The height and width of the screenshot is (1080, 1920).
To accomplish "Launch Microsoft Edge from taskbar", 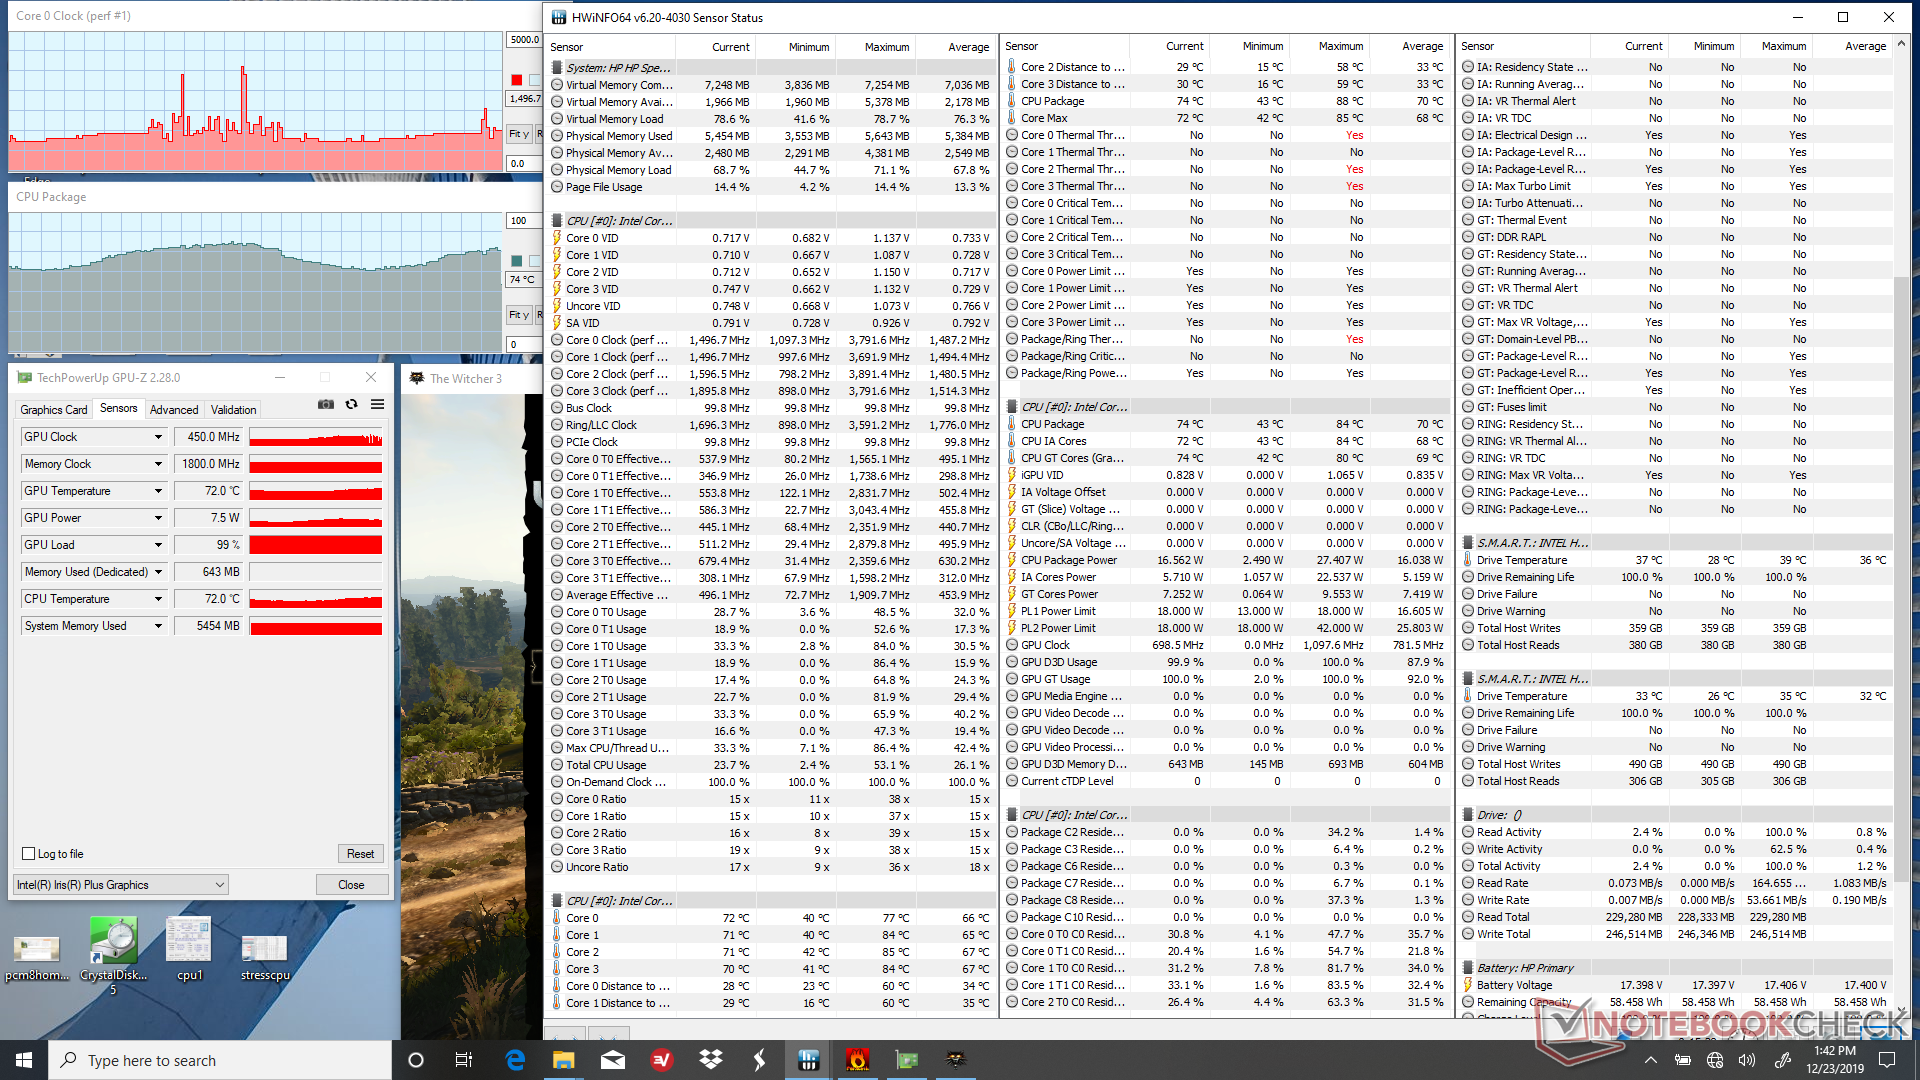I will pos(515,1060).
